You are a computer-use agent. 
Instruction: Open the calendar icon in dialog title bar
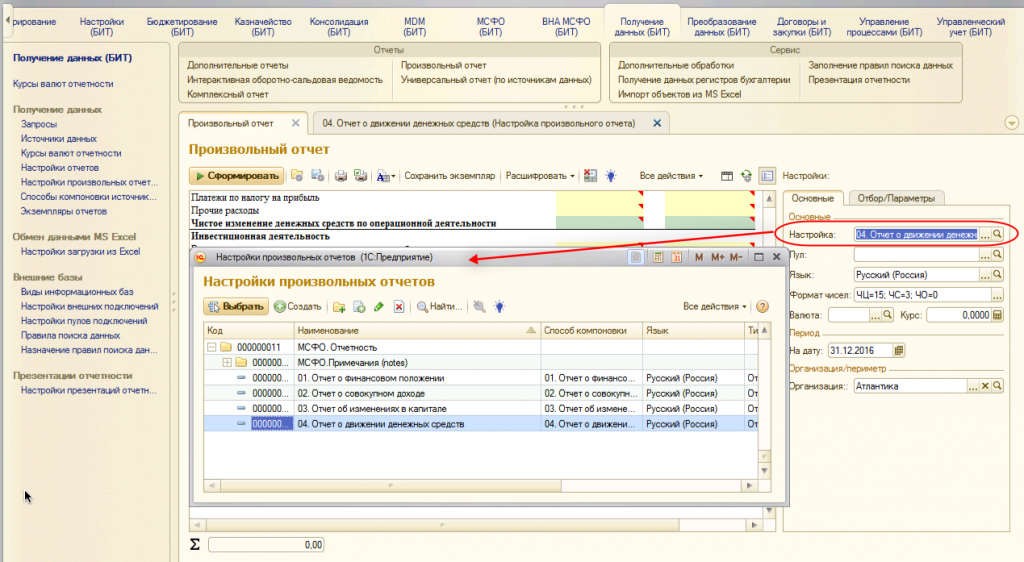[x=677, y=258]
